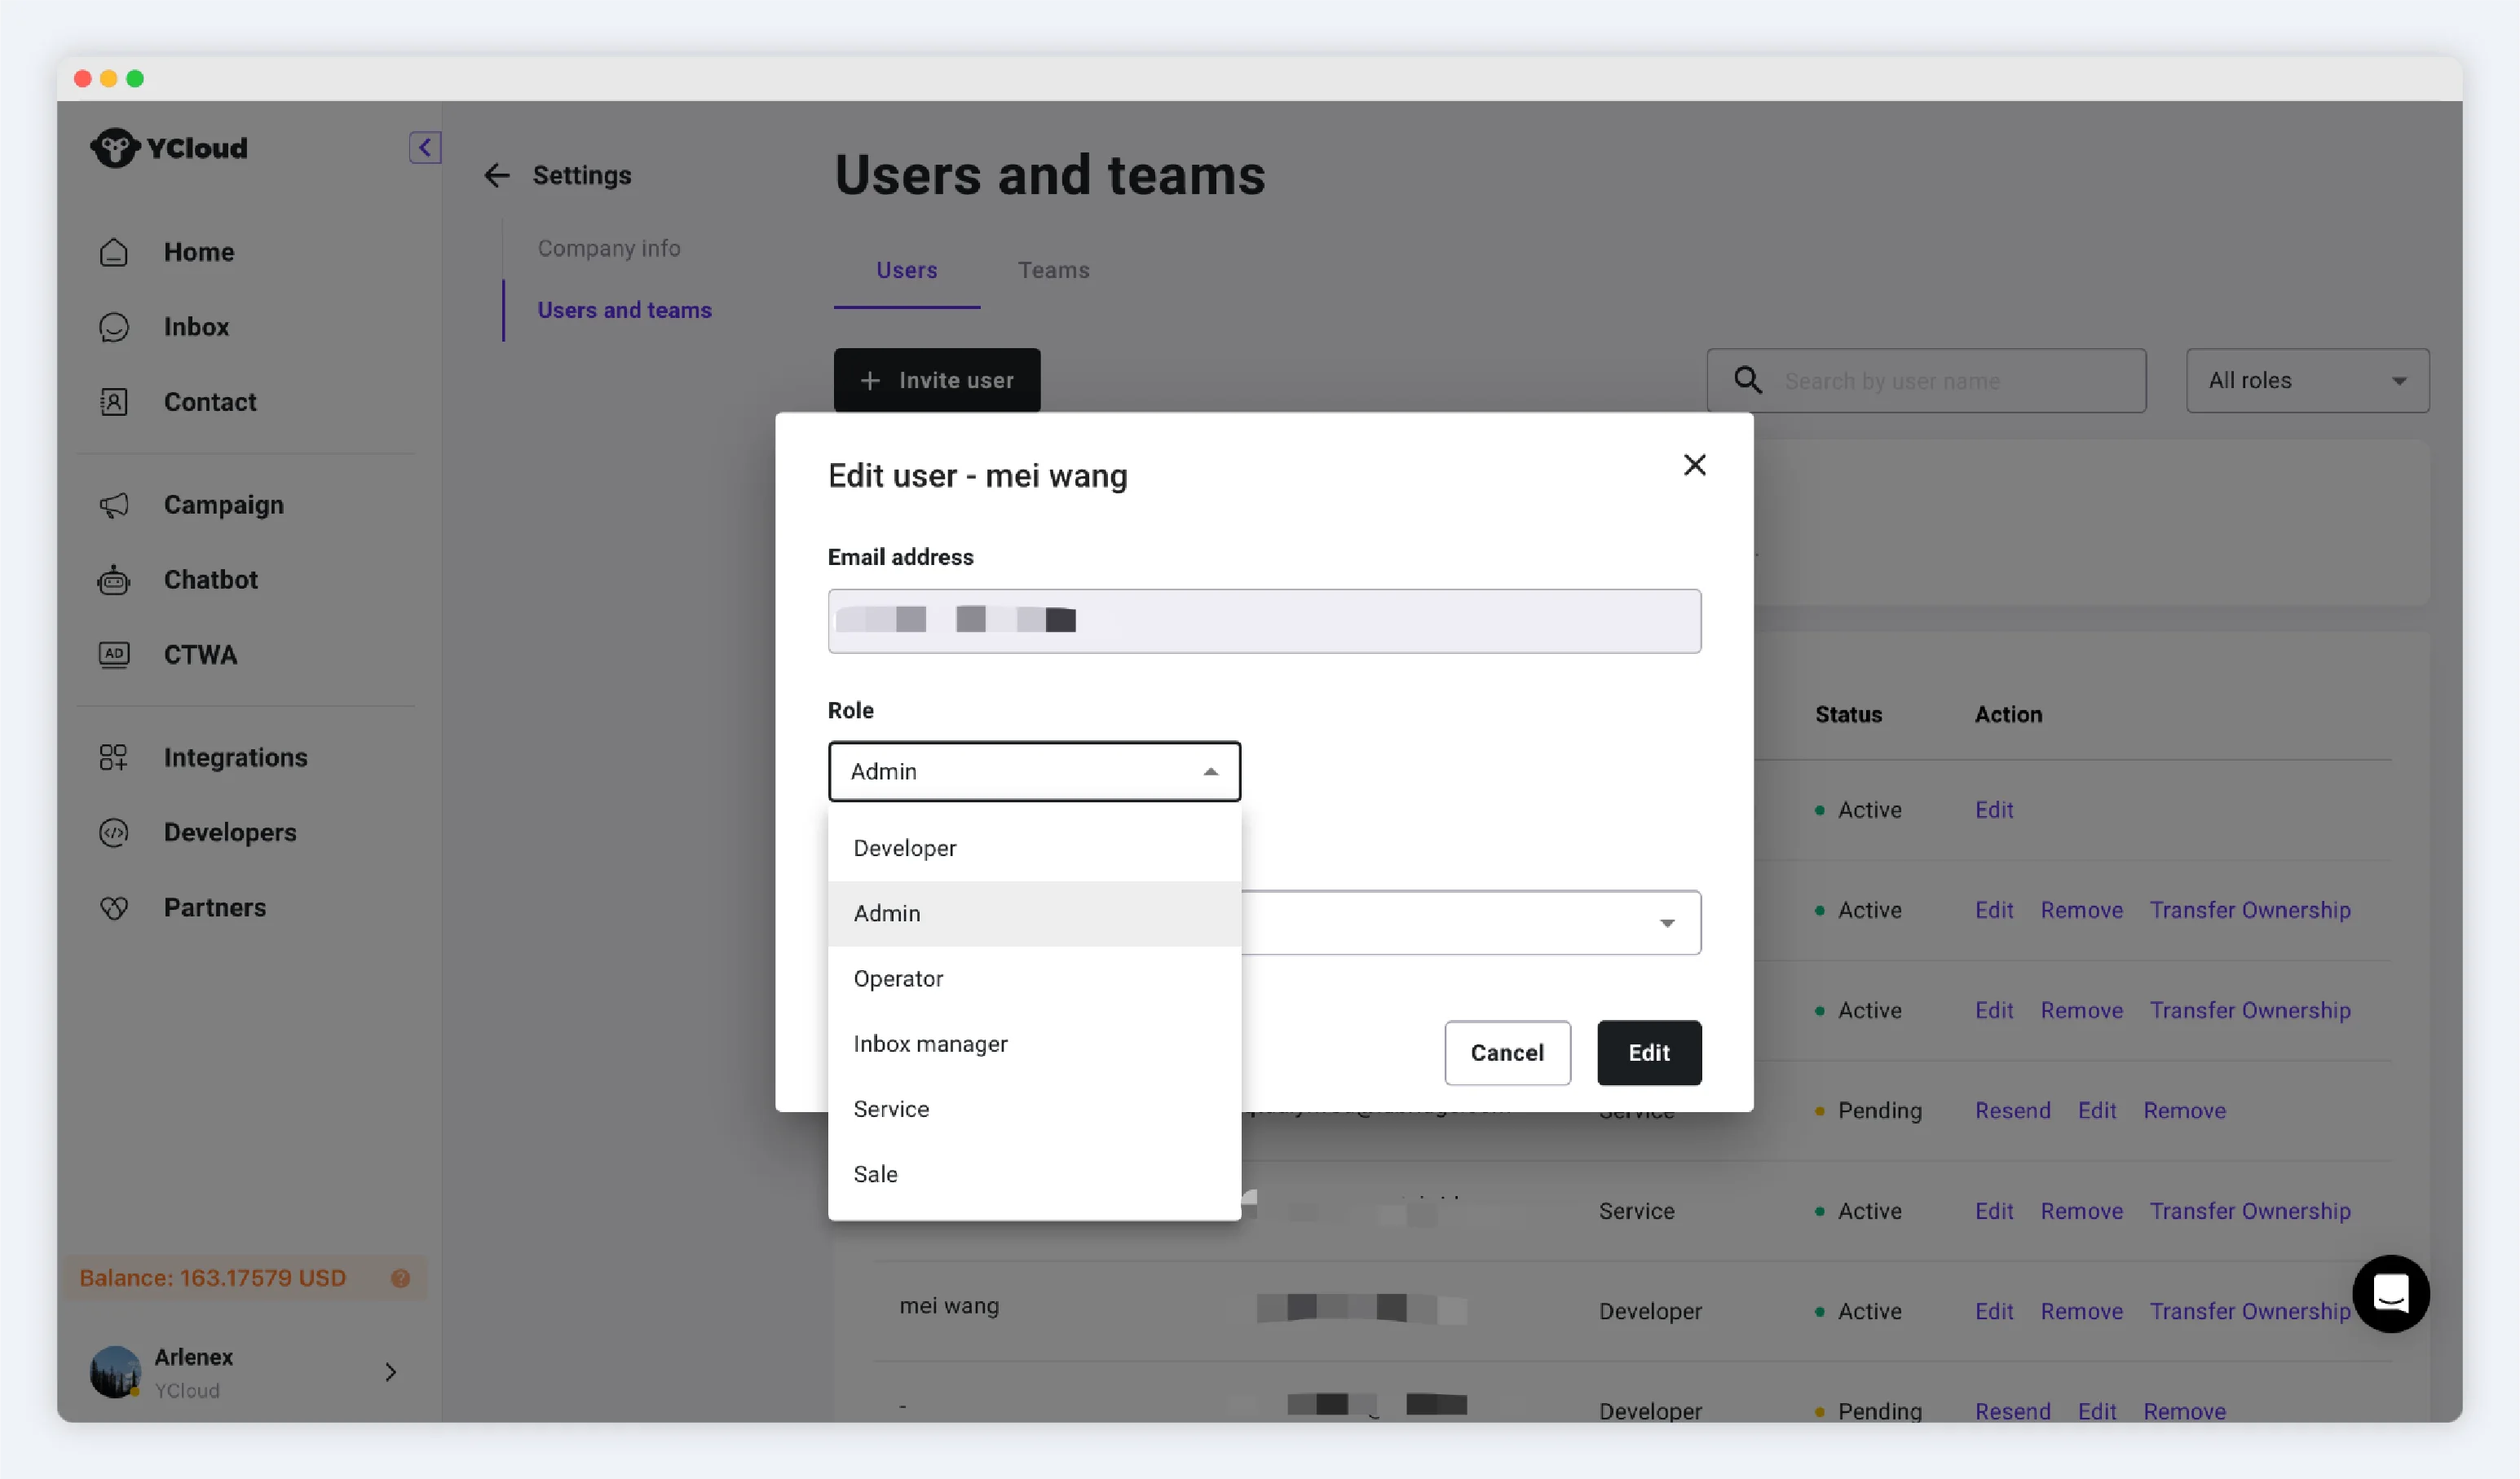Click the YCloud monkey logo

(114, 148)
